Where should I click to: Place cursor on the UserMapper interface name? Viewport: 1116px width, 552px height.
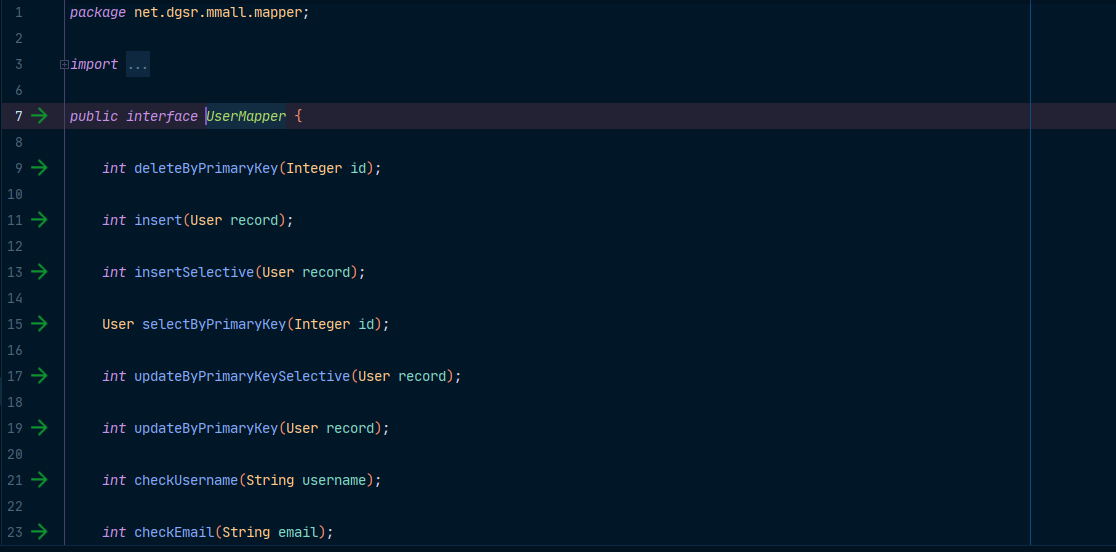246,117
